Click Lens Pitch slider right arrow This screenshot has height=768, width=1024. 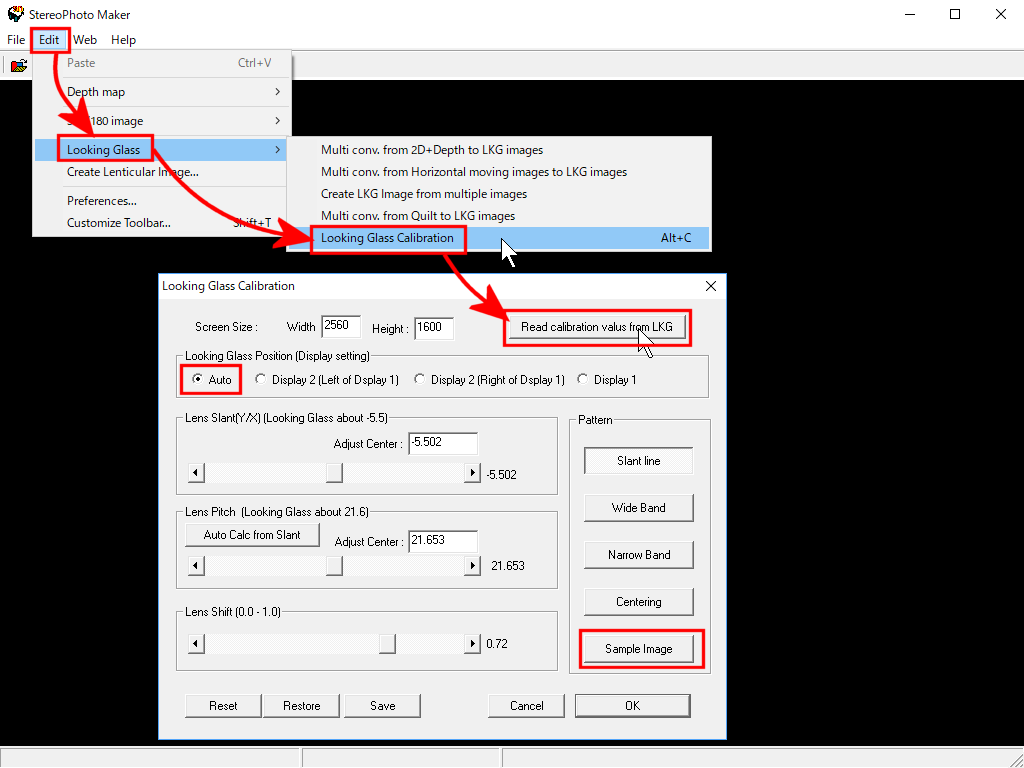(472, 566)
